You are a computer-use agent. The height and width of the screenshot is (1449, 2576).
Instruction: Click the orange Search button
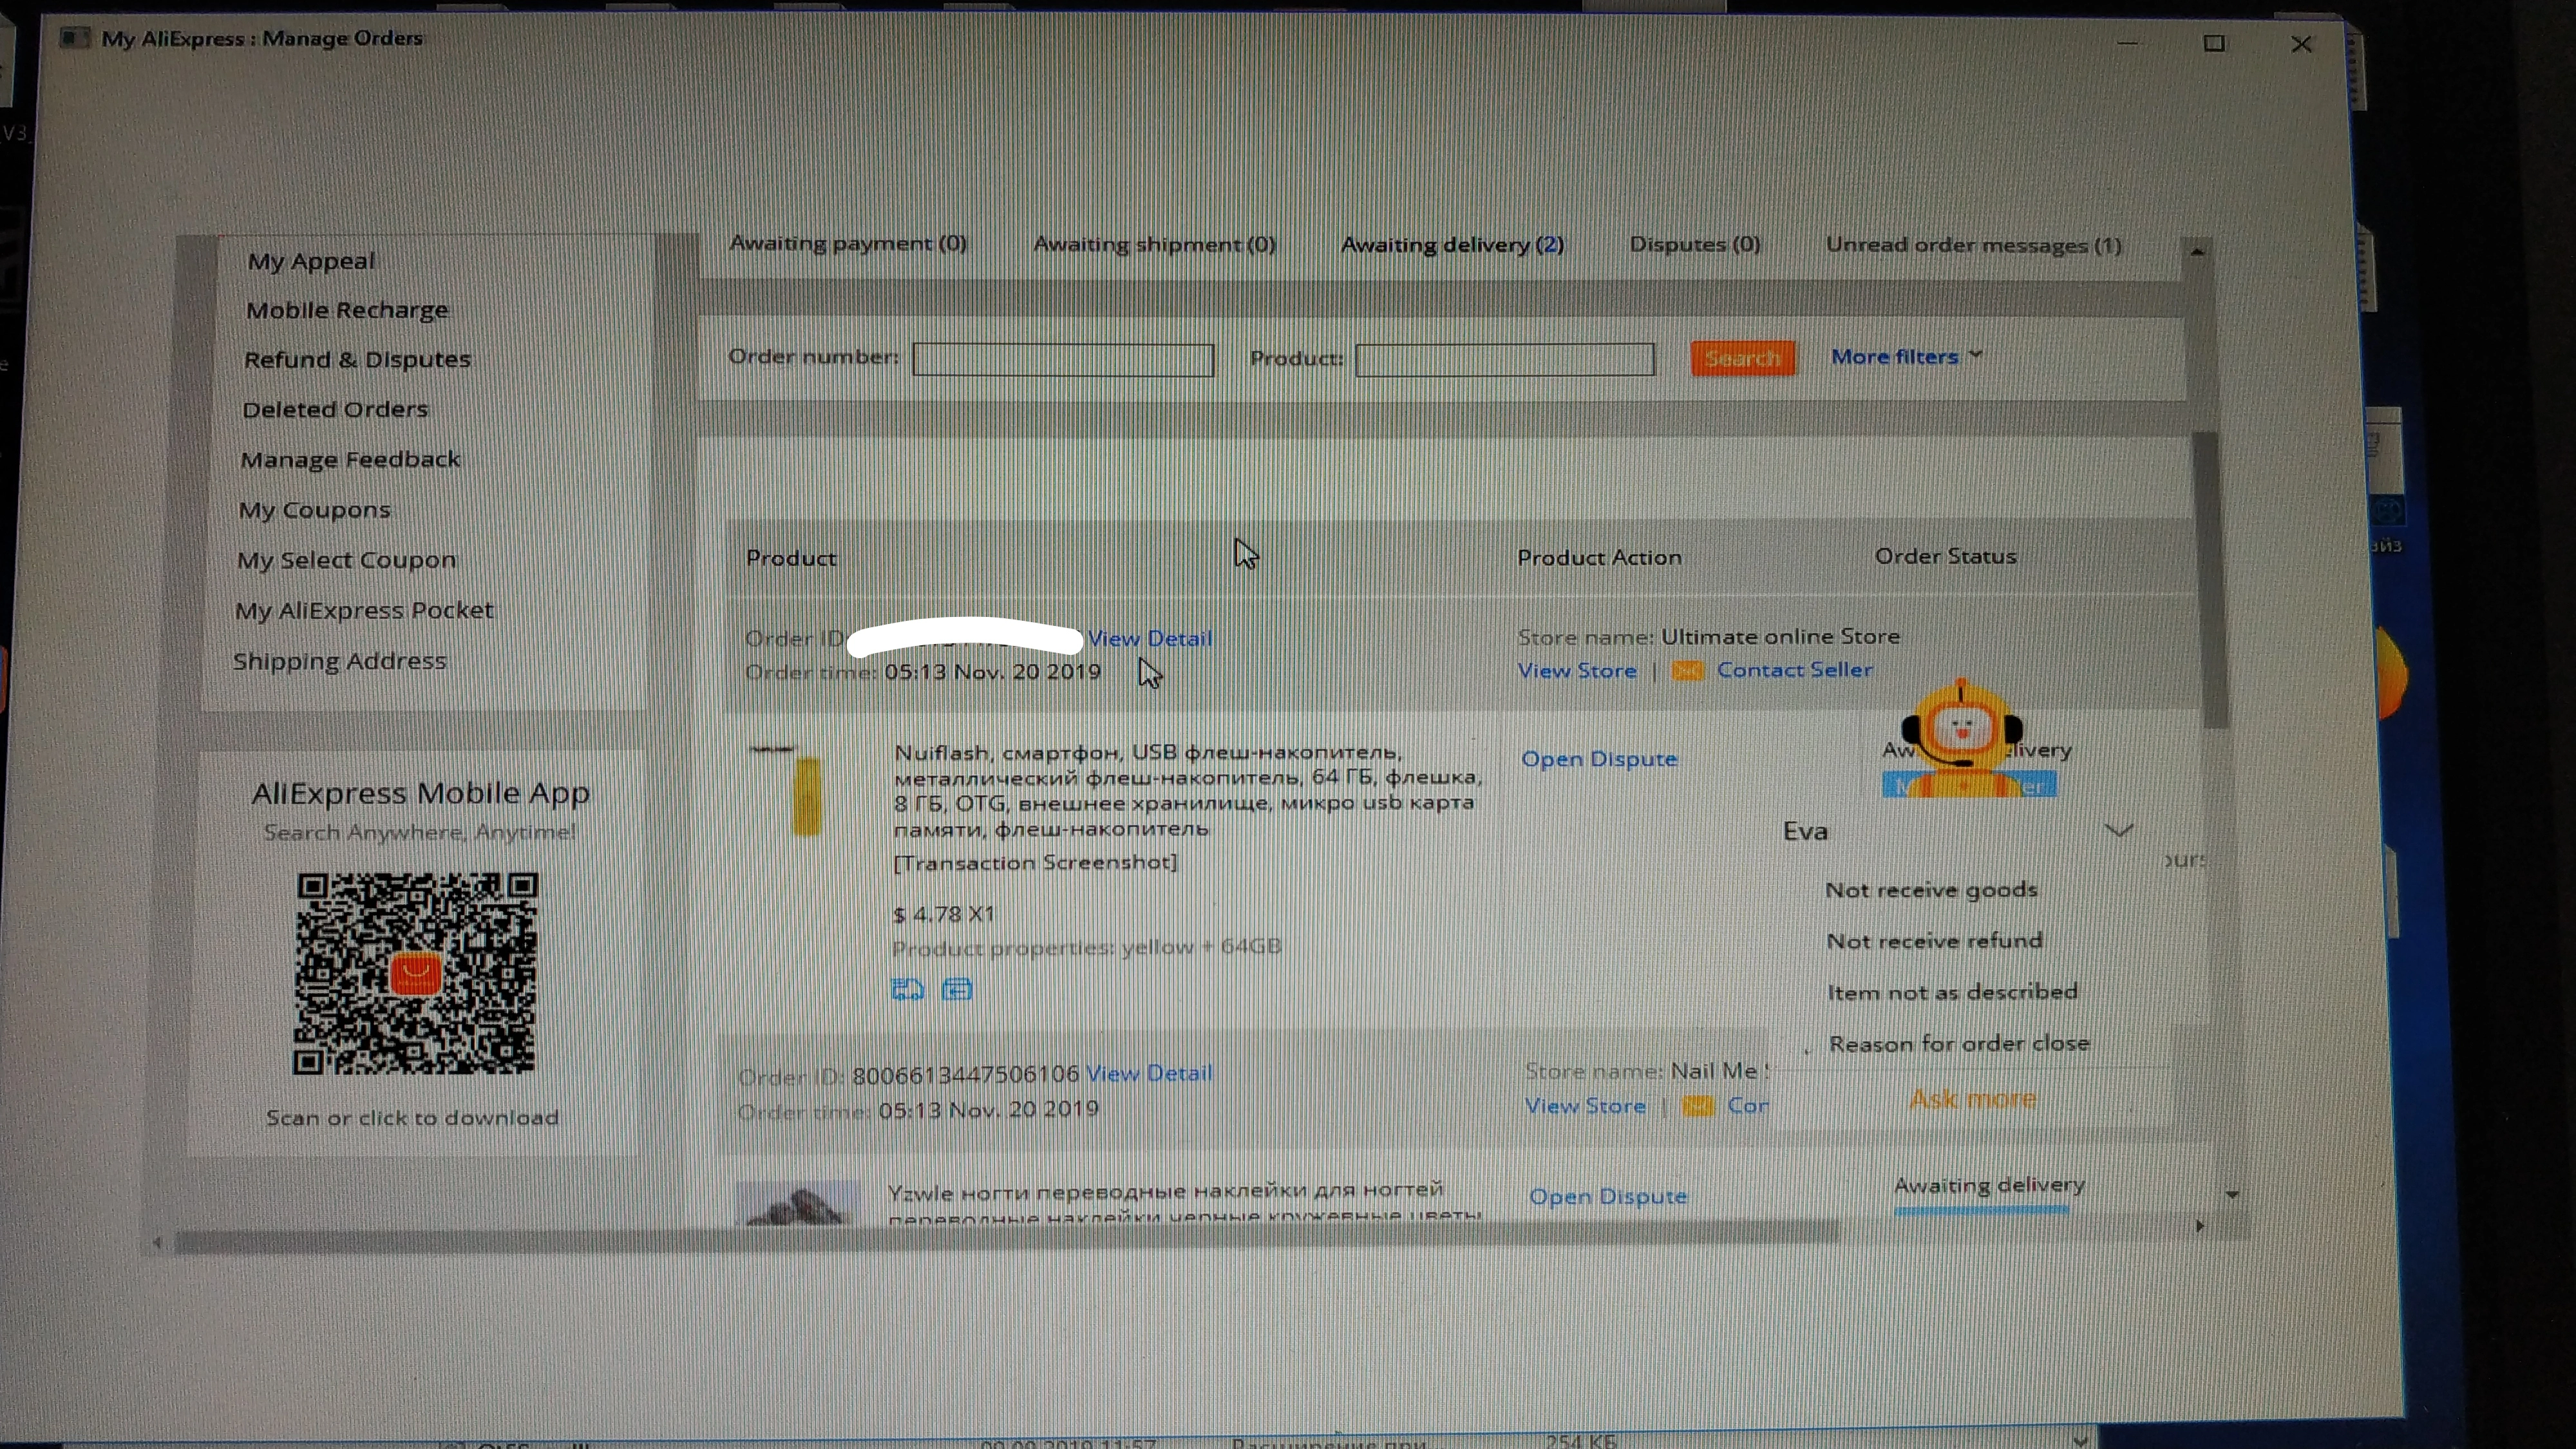[1743, 358]
